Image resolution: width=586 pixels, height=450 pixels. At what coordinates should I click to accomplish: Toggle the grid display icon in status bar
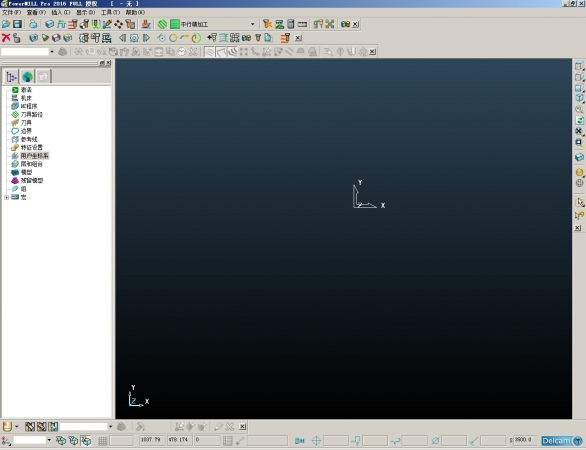point(102,441)
